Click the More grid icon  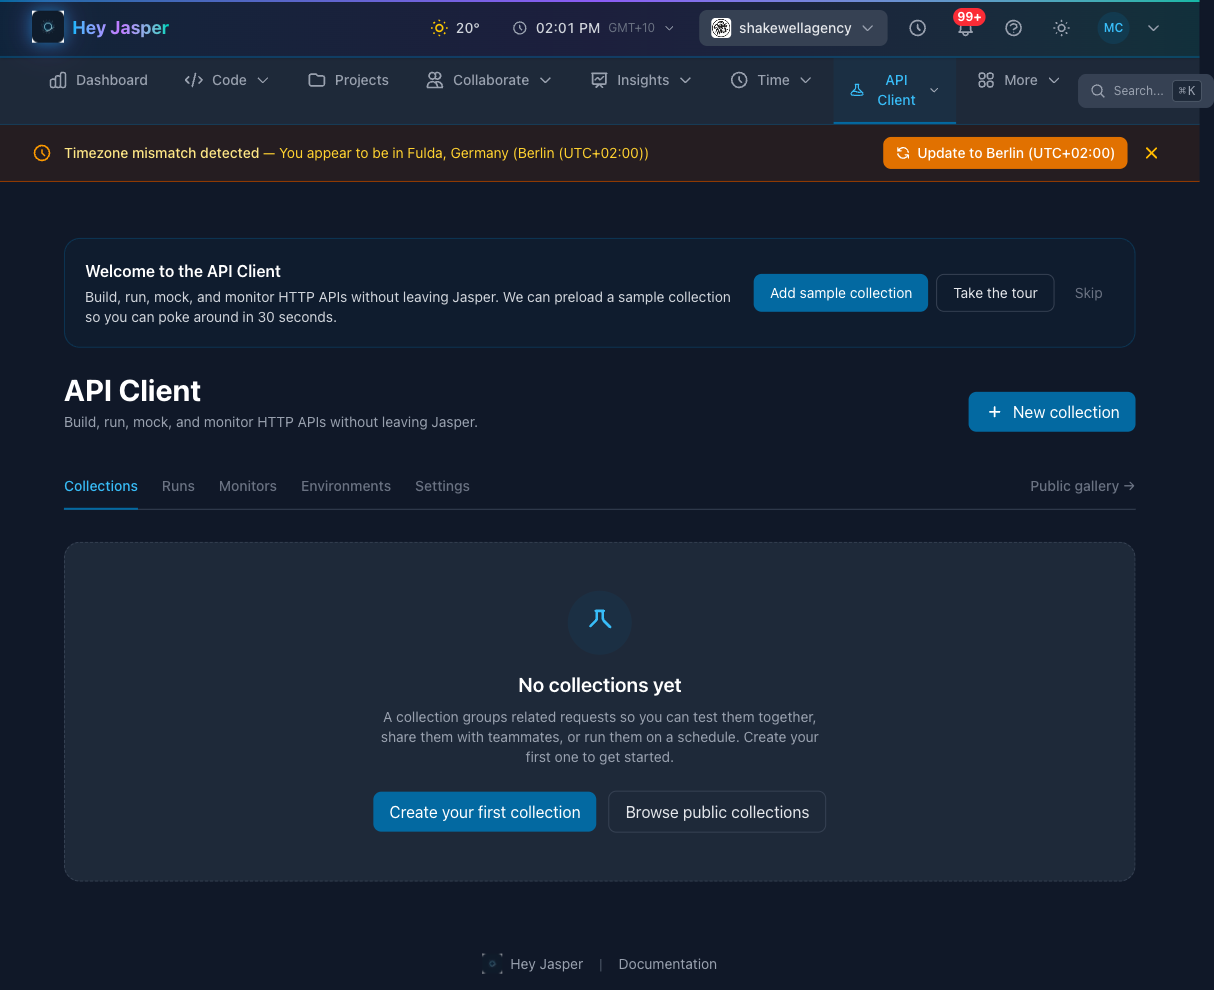coord(986,80)
